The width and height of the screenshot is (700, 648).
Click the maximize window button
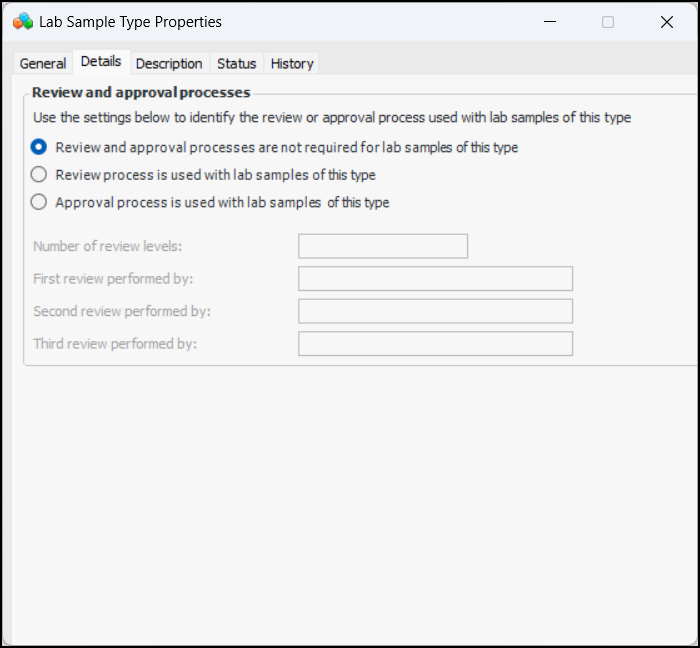coord(608,22)
